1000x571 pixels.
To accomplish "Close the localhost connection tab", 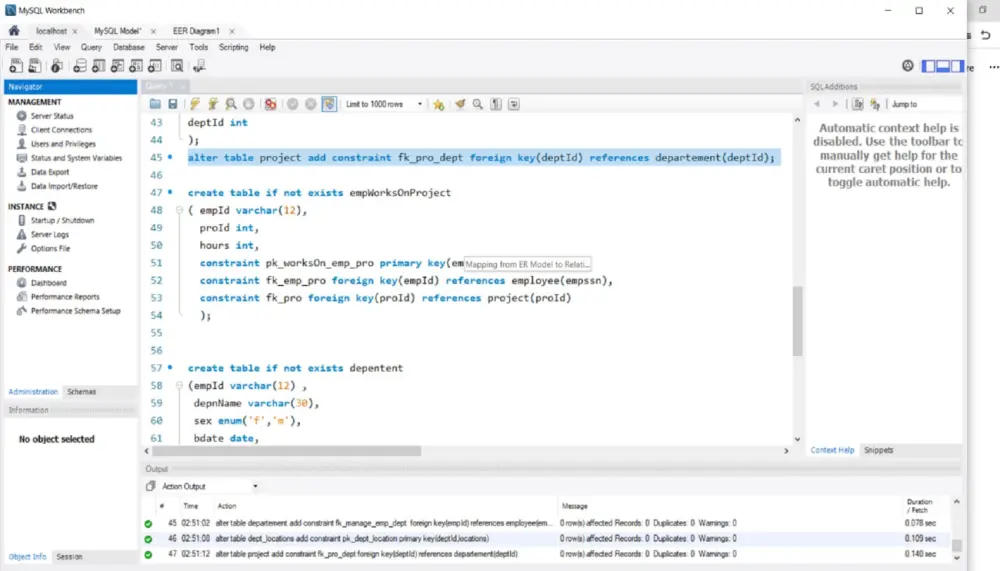I will point(75,31).
